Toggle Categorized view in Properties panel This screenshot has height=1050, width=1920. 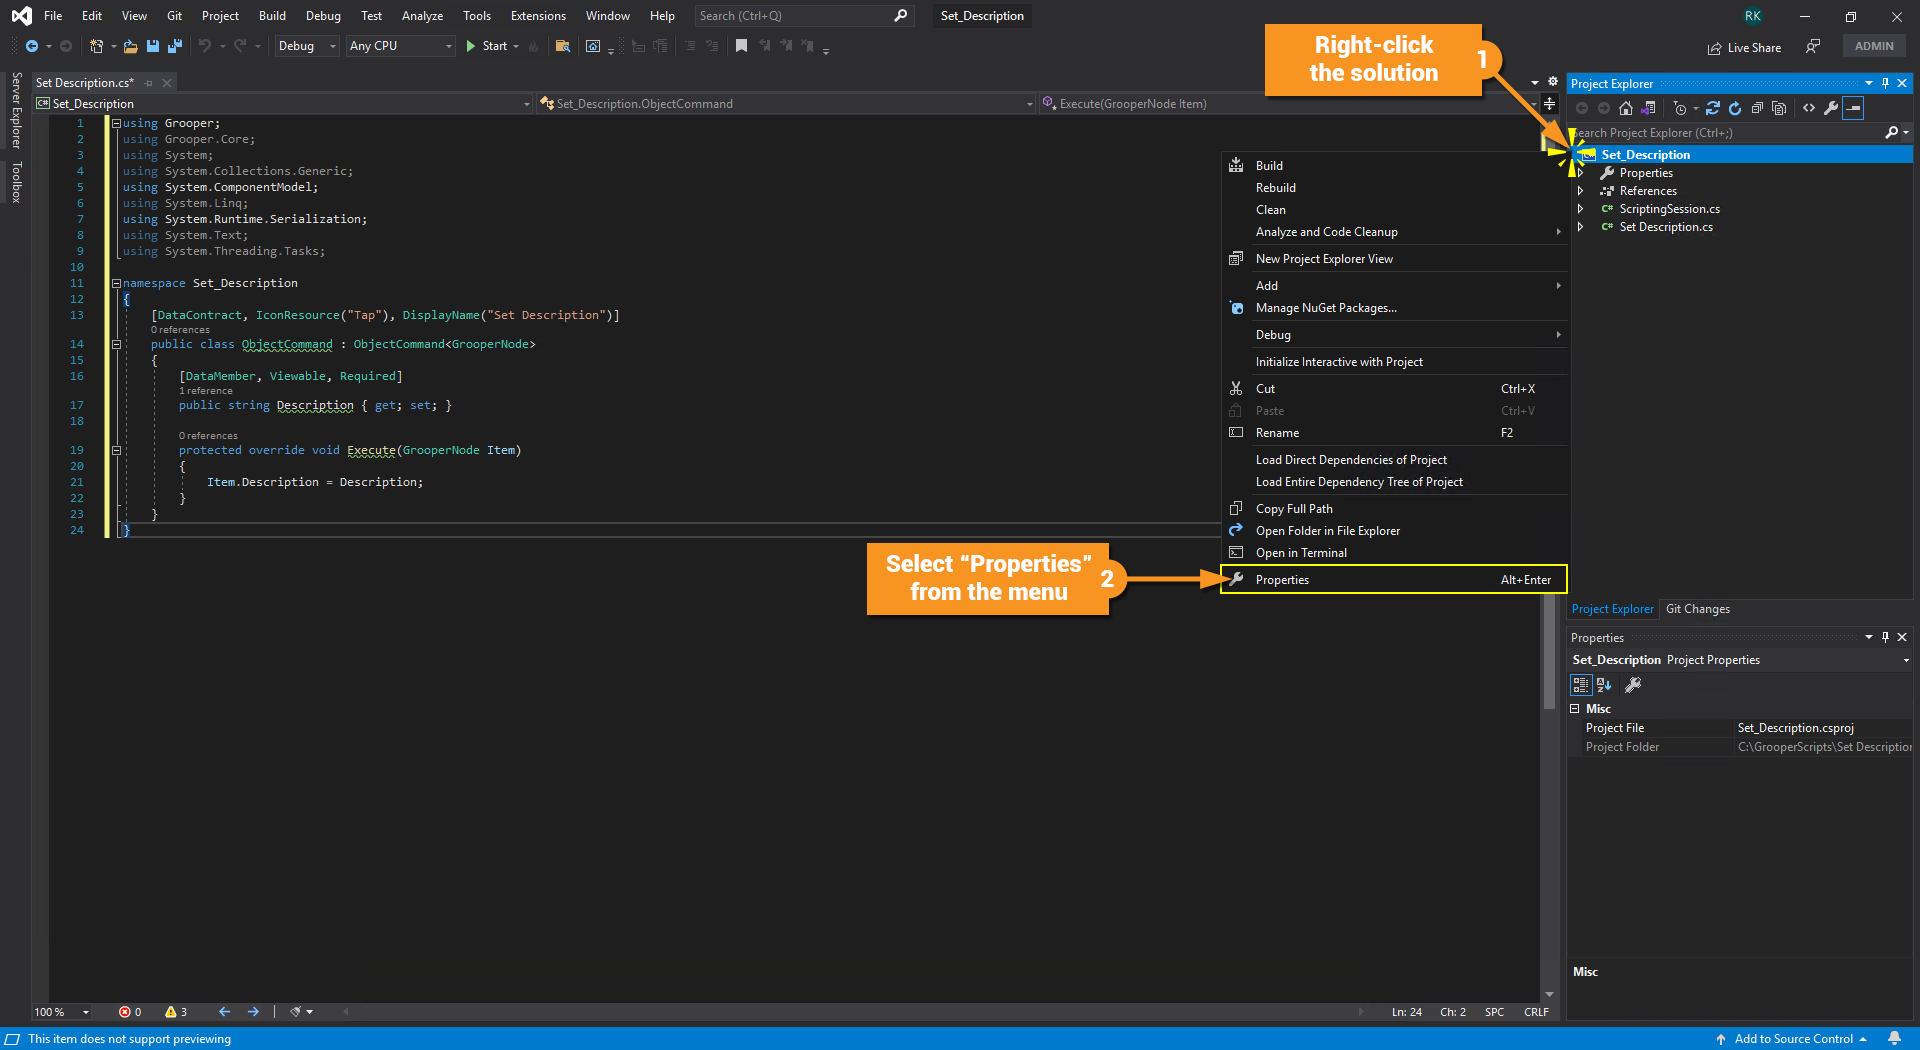click(x=1581, y=685)
